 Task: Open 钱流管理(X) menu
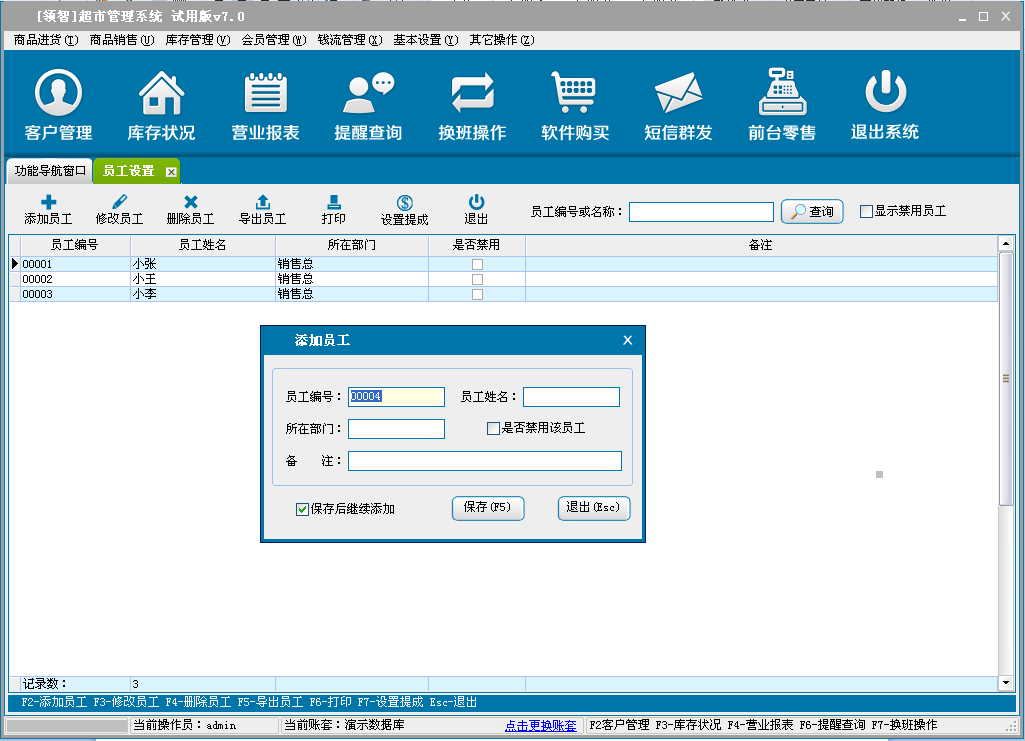click(x=350, y=40)
